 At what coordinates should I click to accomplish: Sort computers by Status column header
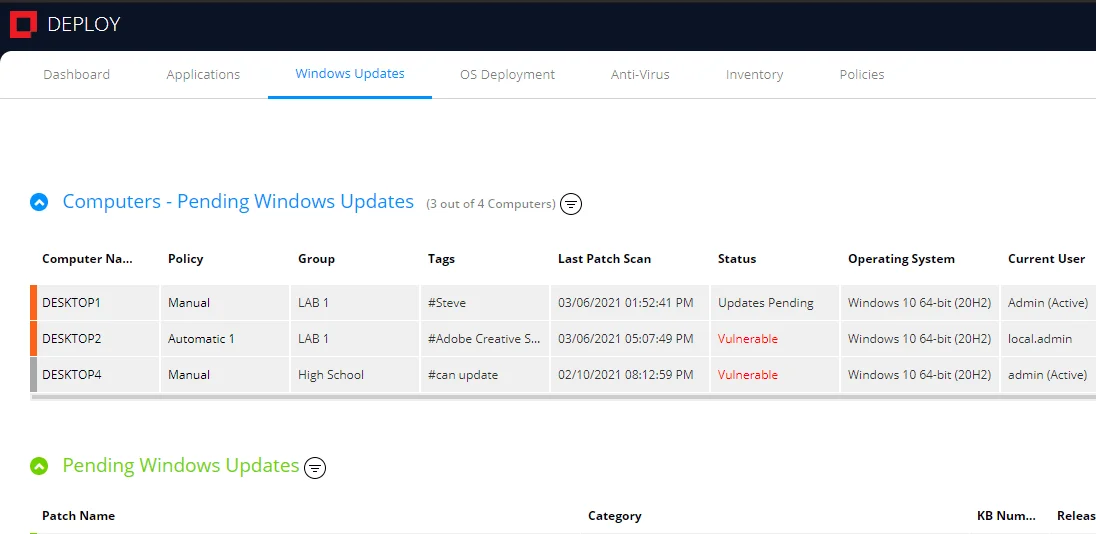[737, 259]
